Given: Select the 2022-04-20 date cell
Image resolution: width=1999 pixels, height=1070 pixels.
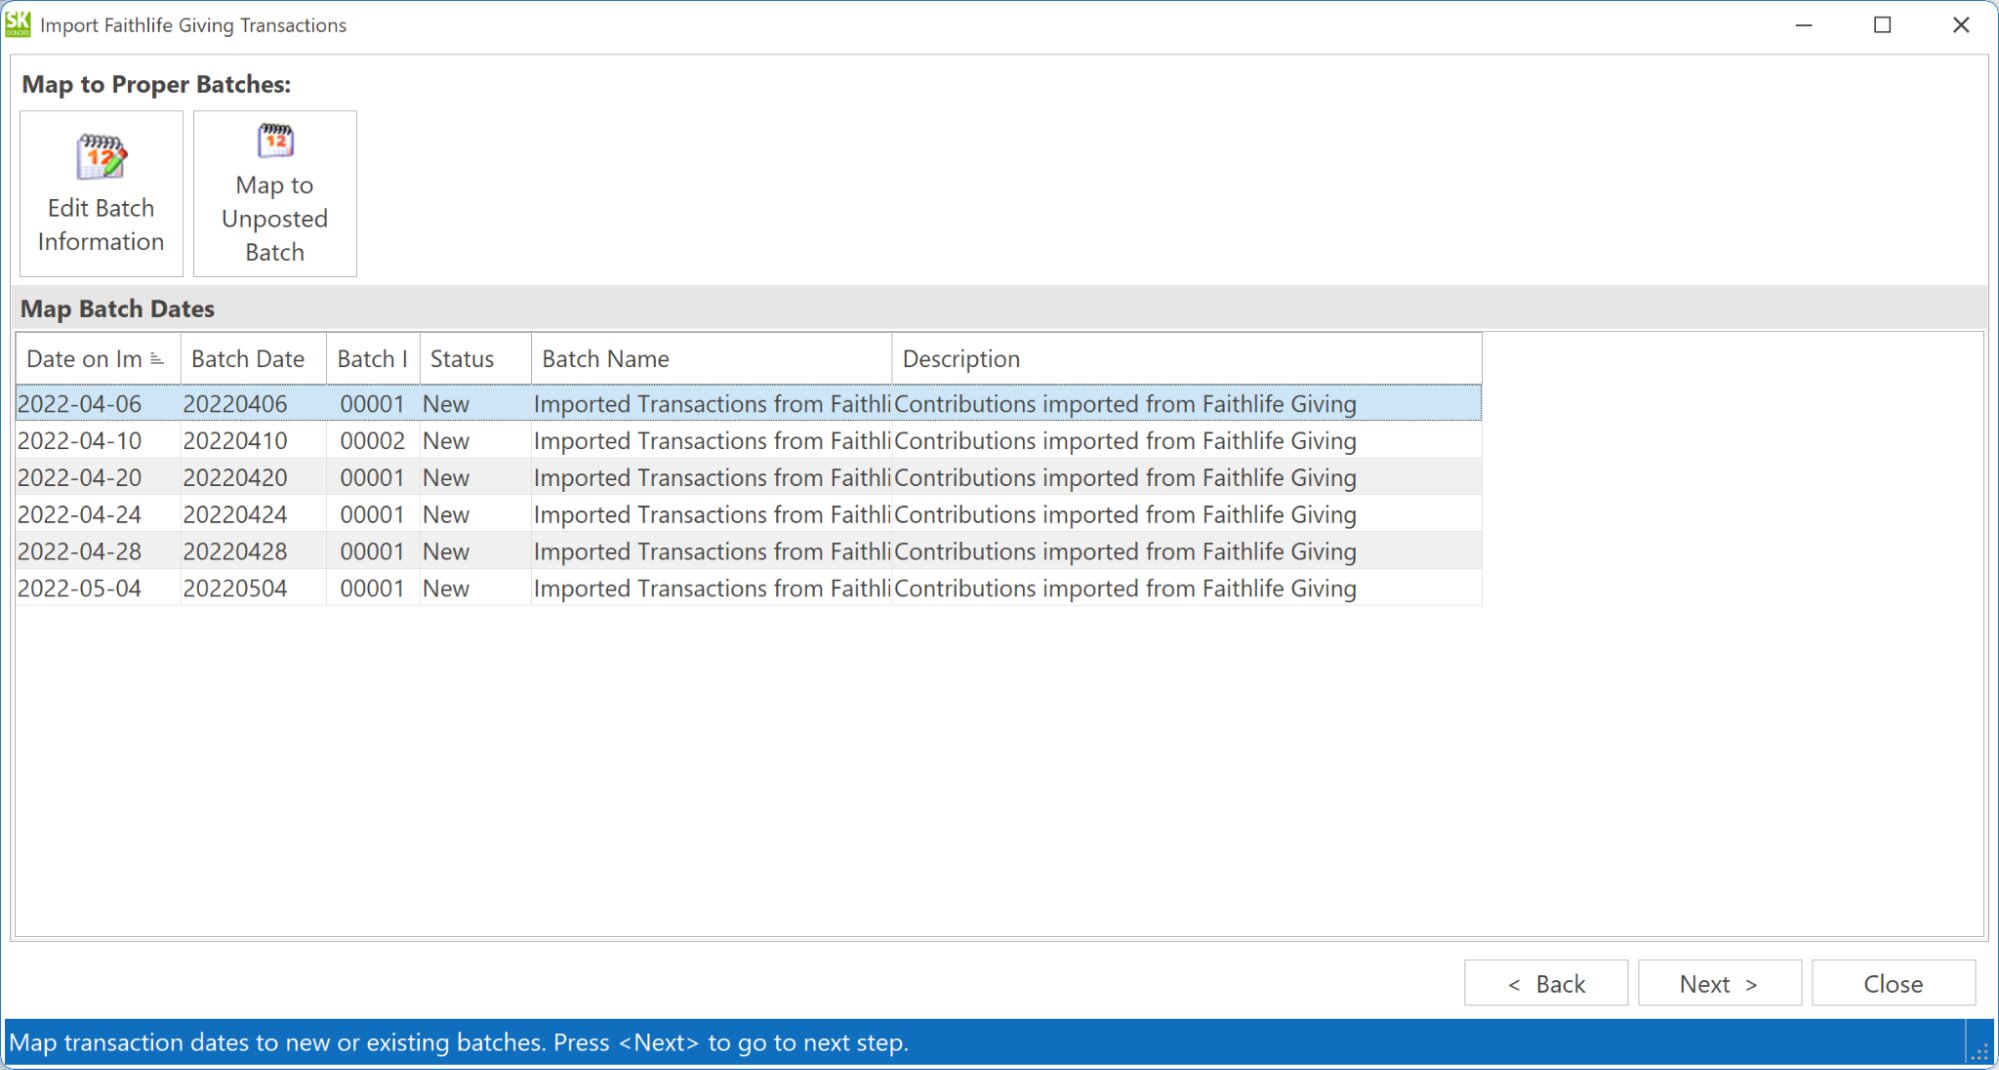Looking at the screenshot, I should [98, 478].
